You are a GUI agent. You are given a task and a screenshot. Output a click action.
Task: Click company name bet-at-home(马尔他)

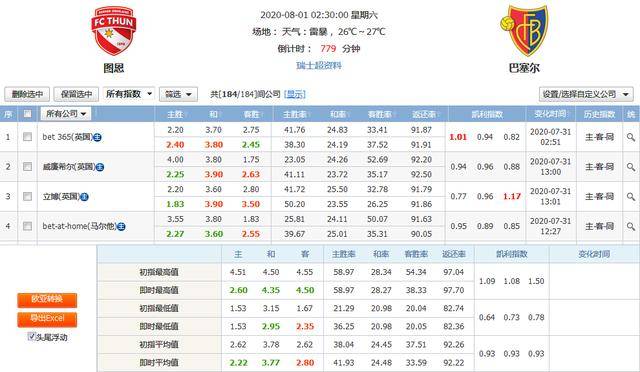[80, 226]
